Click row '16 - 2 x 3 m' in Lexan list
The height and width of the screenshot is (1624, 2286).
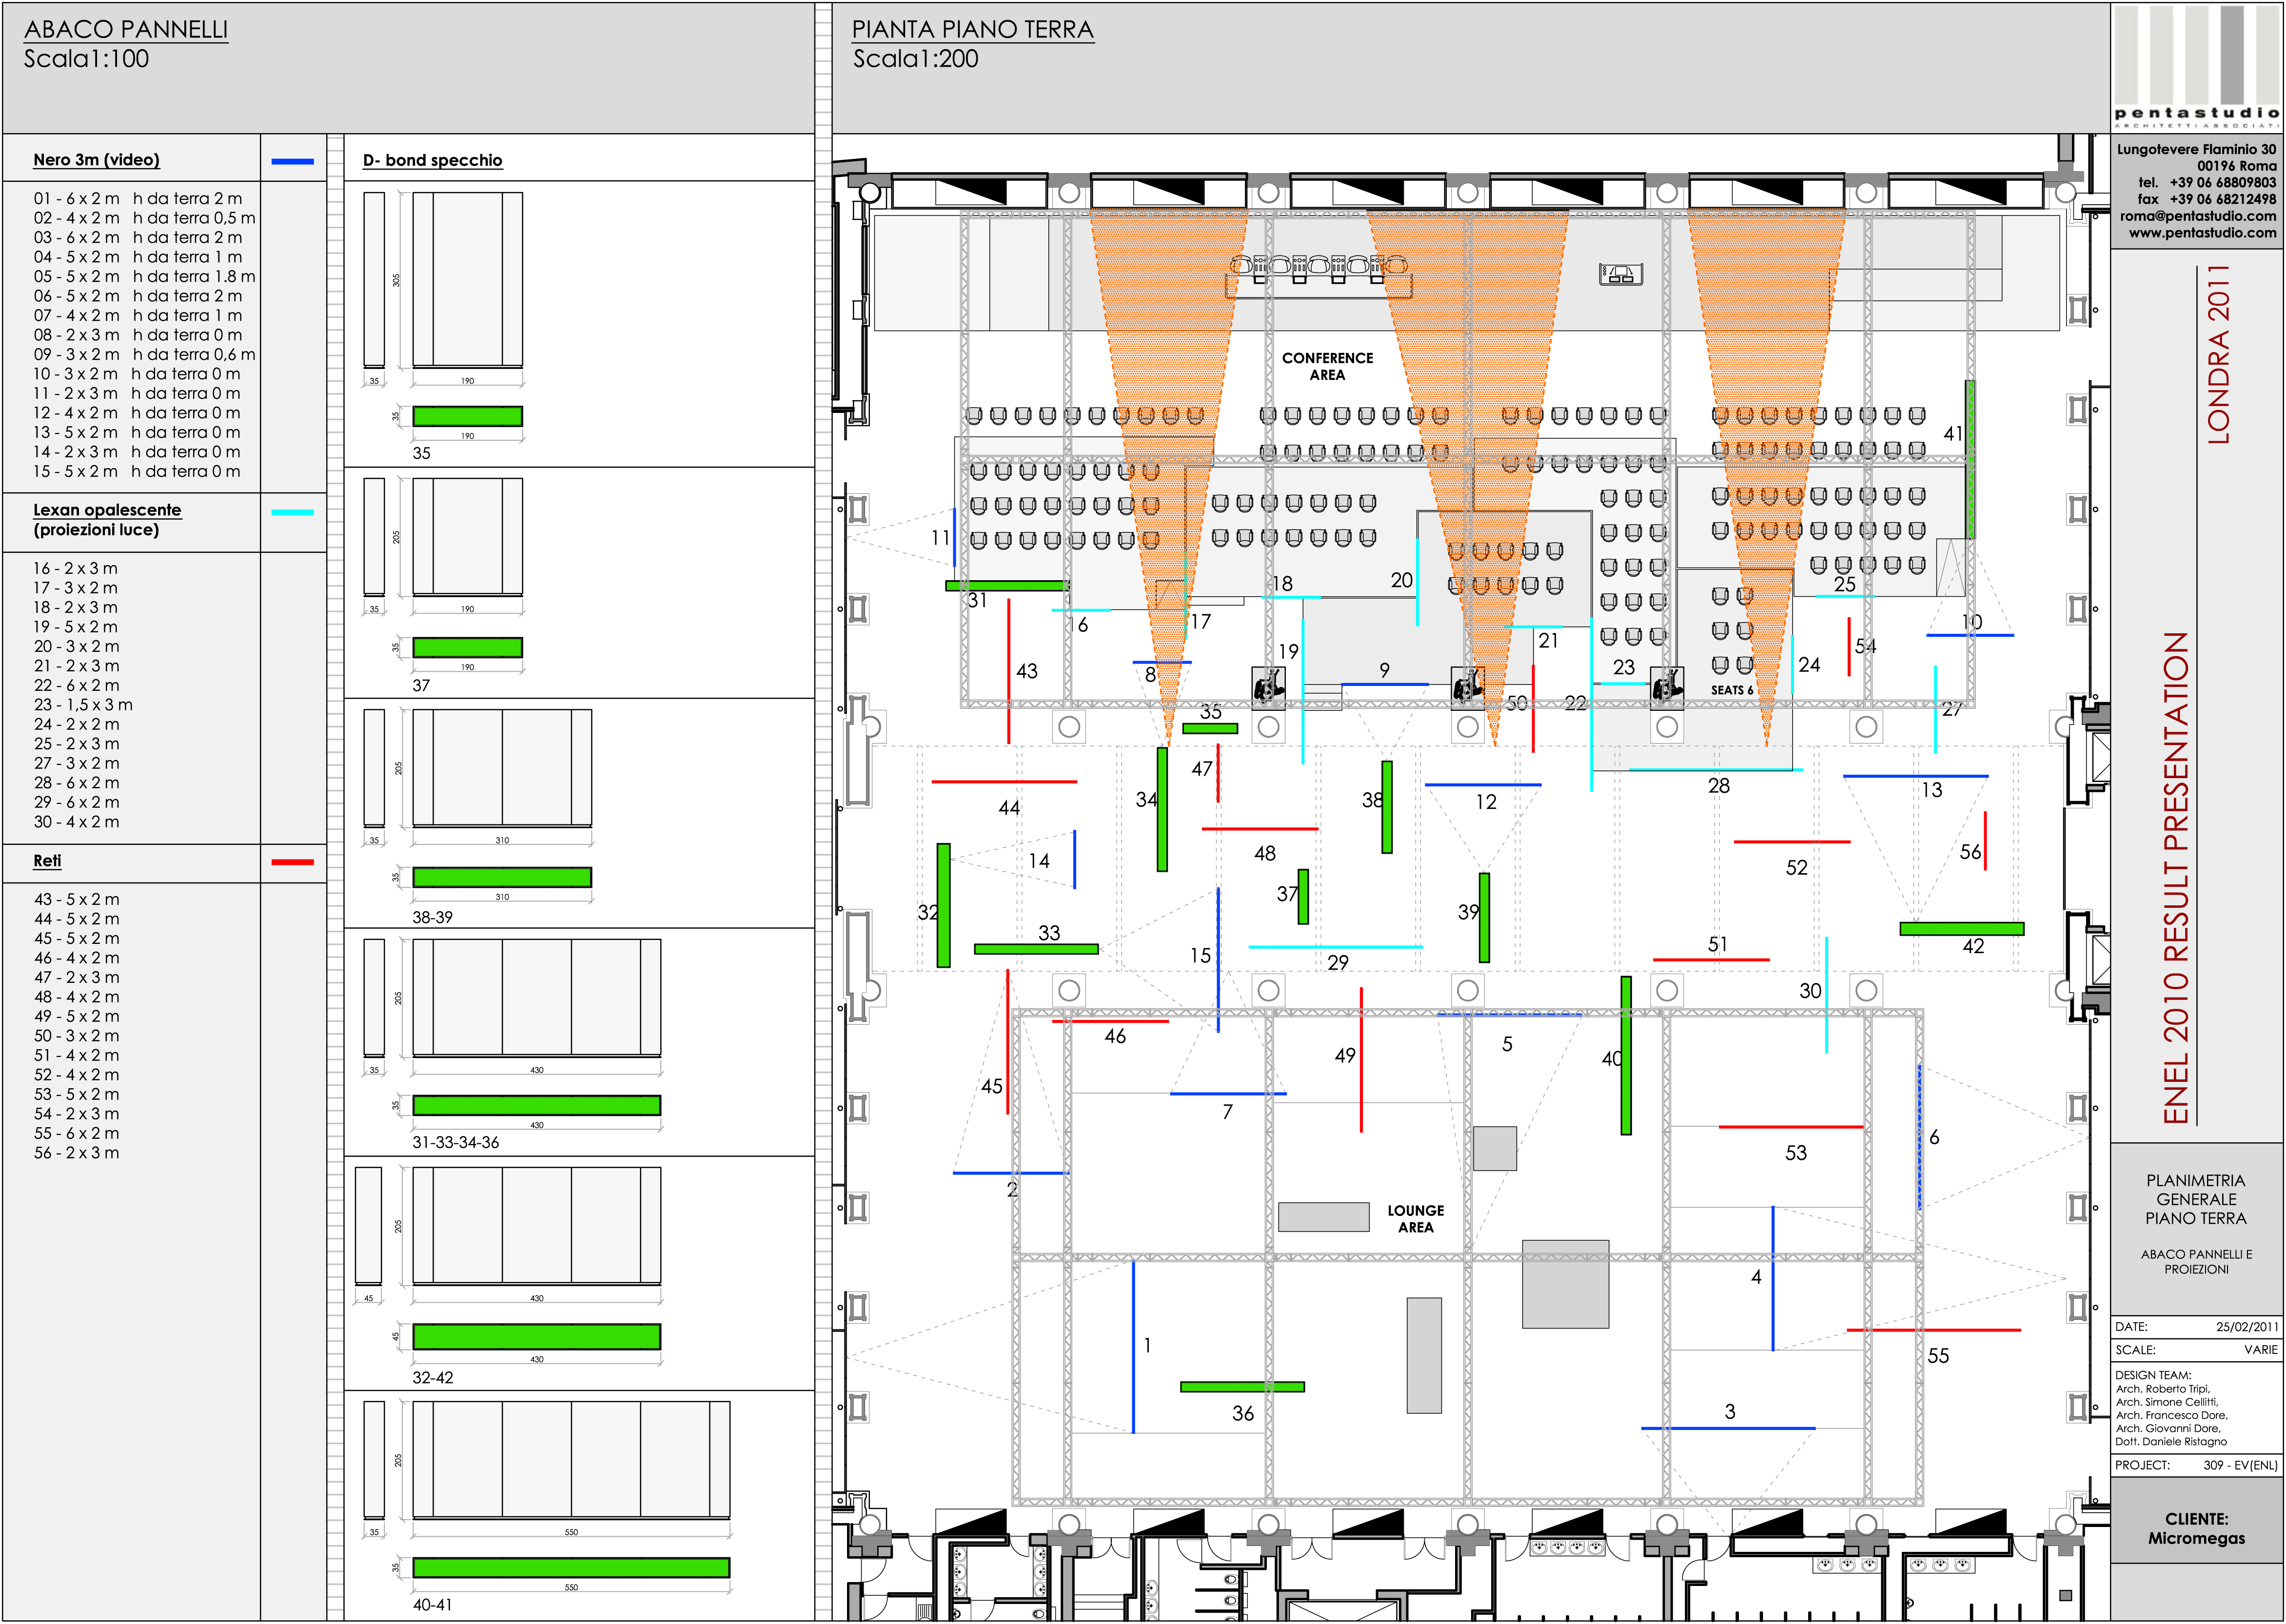coord(76,569)
